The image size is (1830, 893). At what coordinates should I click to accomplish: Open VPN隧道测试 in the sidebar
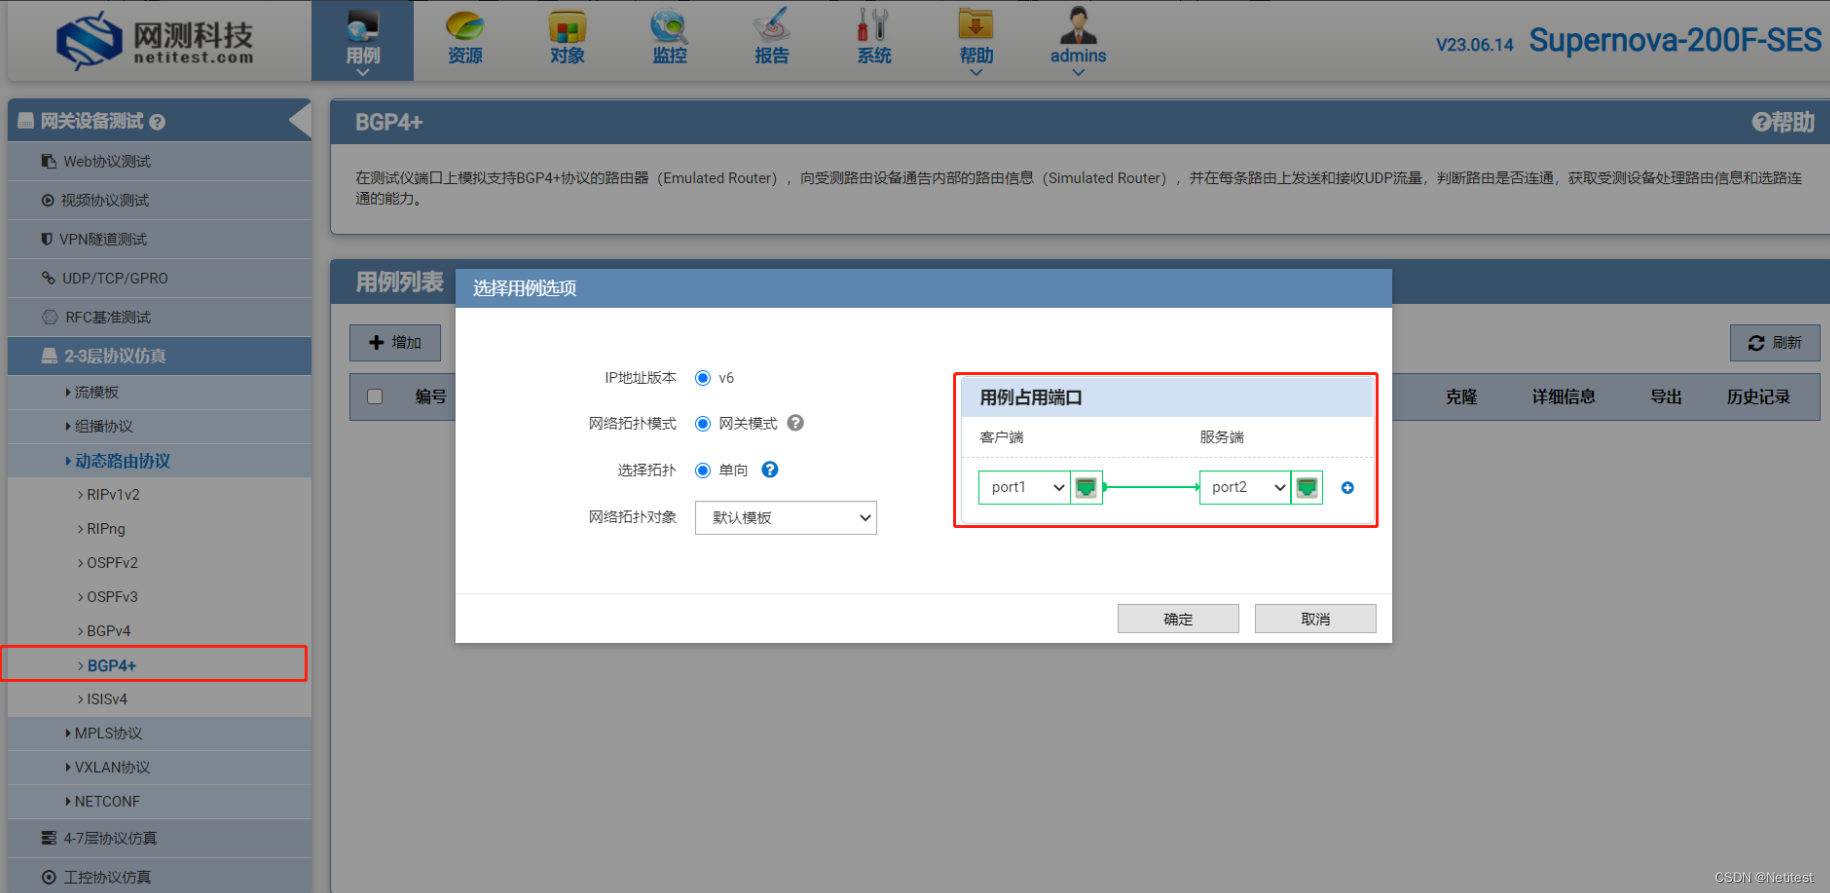(159, 239)
